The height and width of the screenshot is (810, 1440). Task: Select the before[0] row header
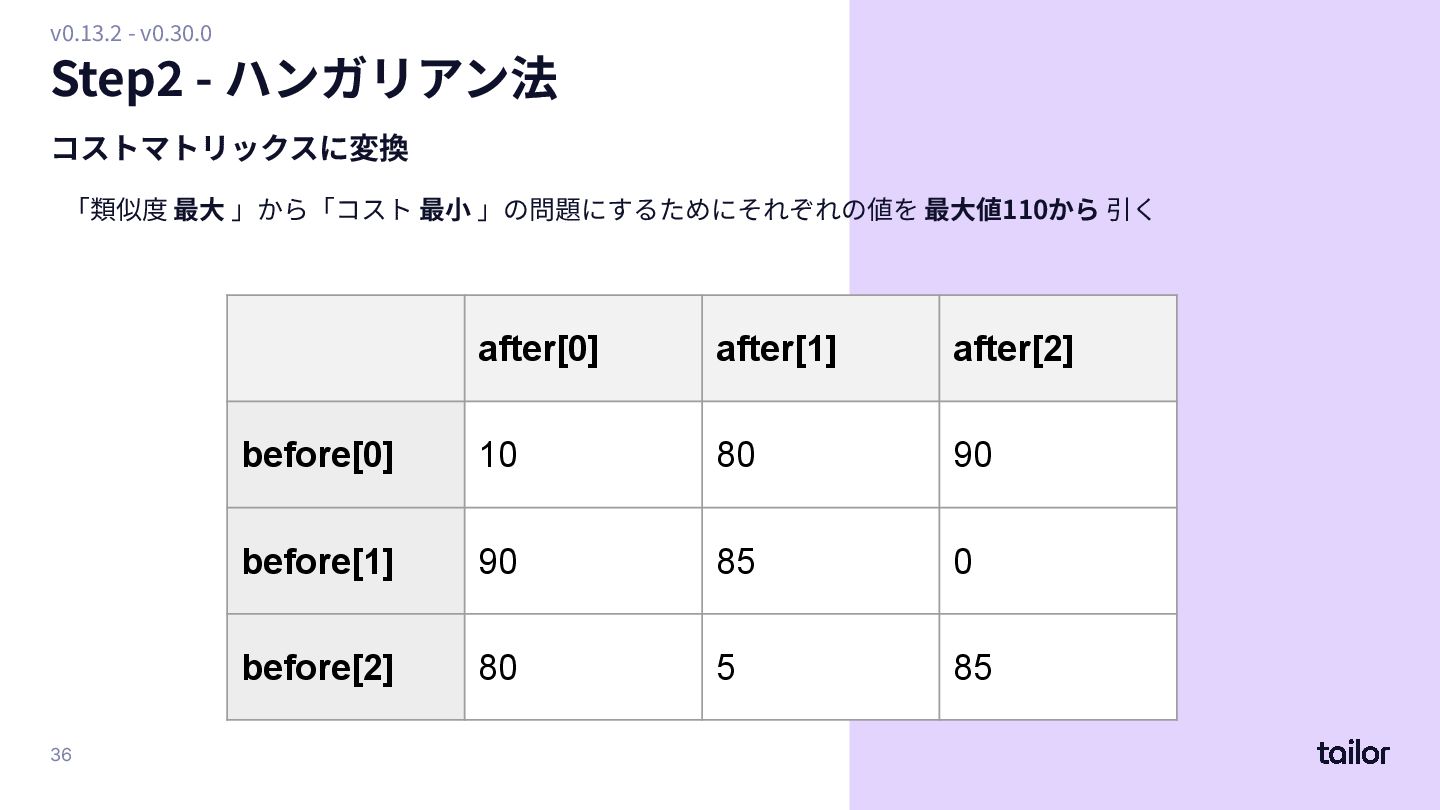click(346, 455)
